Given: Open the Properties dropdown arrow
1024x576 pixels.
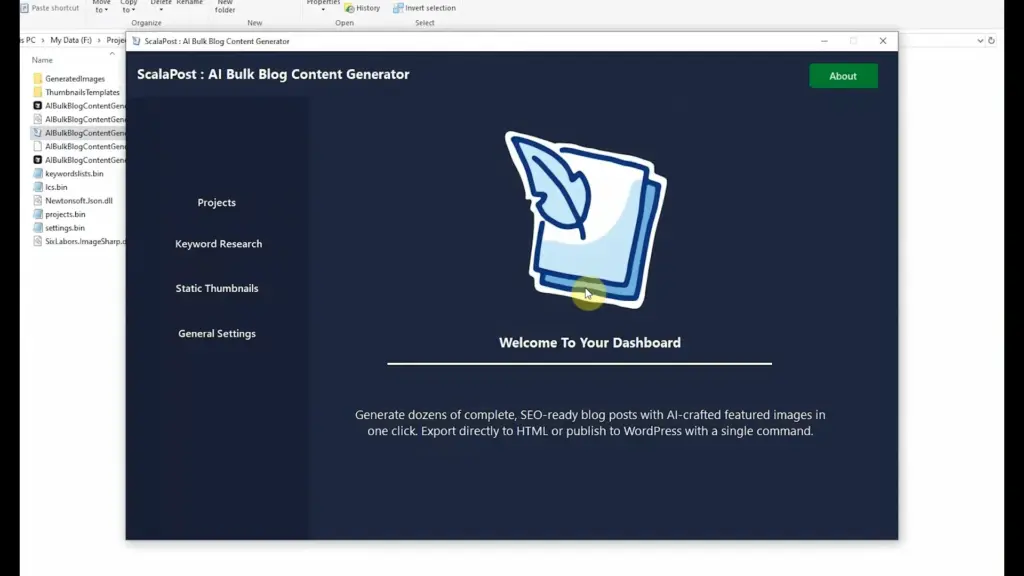Looking at the screenshot, I should (x=322, y=7).
